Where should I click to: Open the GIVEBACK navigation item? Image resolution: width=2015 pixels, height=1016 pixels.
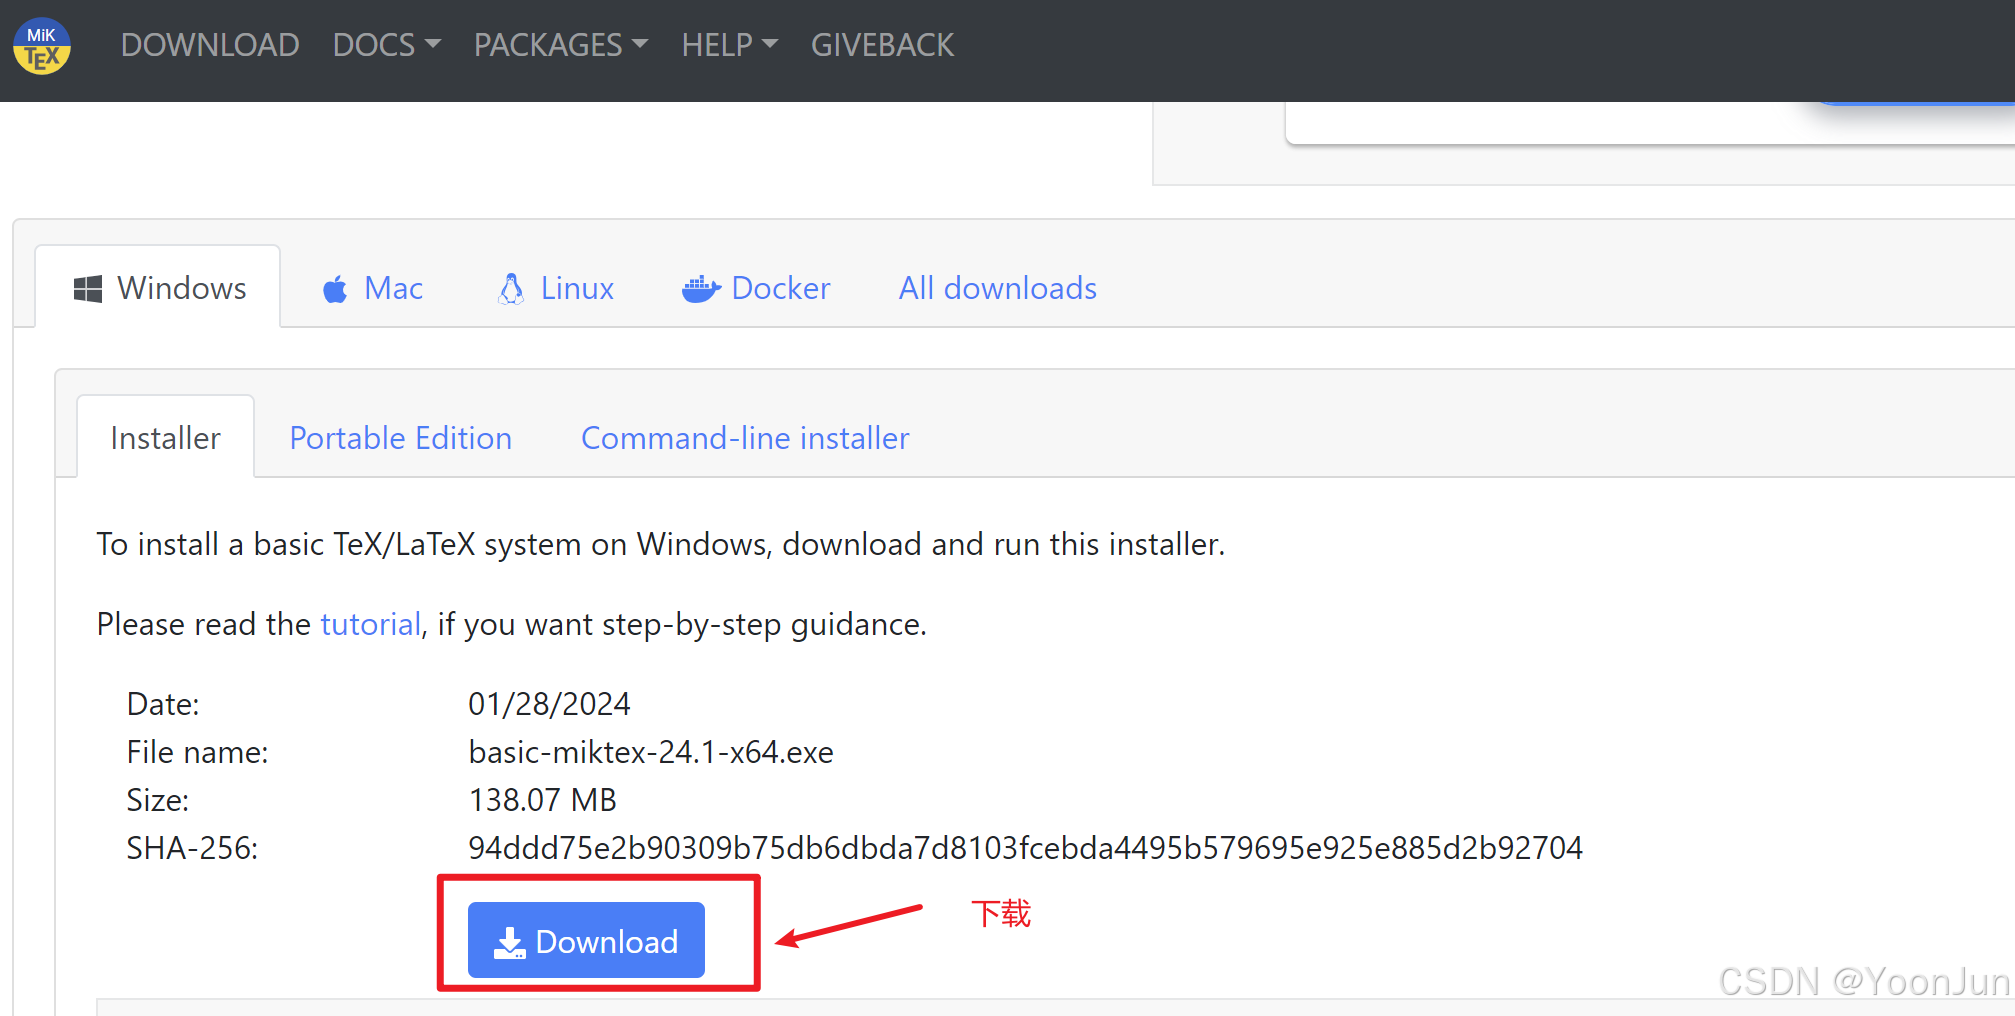point(882,45)
